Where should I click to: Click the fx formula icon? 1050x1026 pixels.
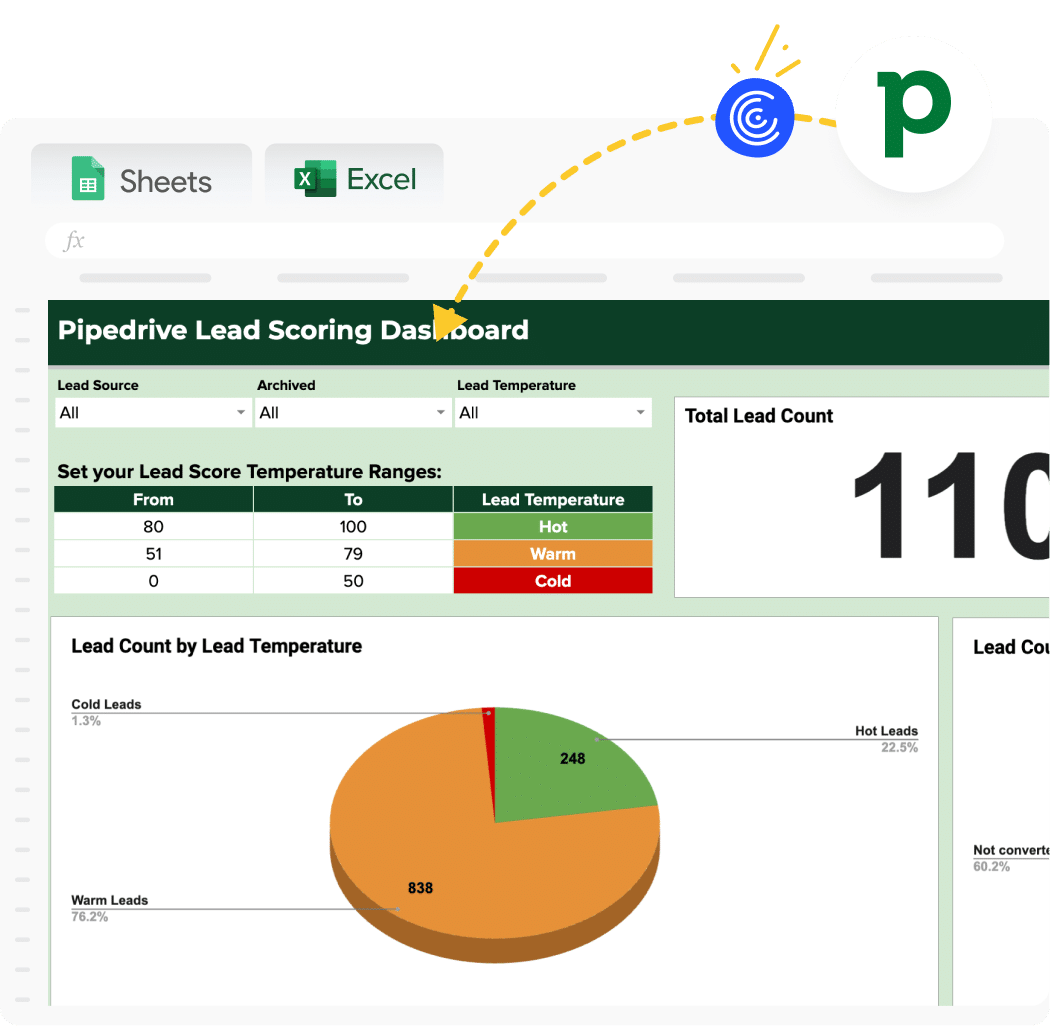coord(74,240)
